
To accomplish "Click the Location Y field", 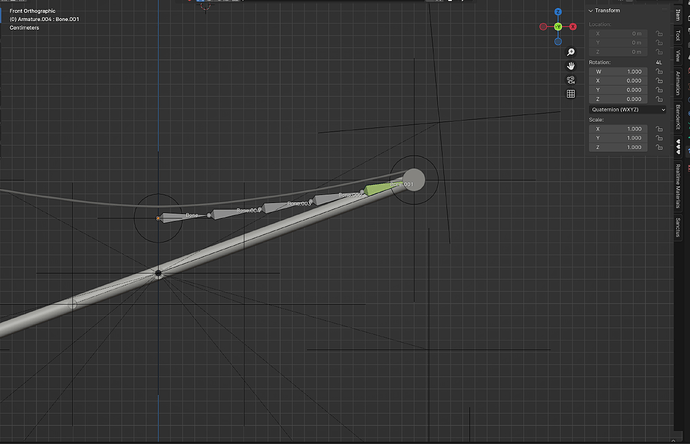I will click(618, 43).
